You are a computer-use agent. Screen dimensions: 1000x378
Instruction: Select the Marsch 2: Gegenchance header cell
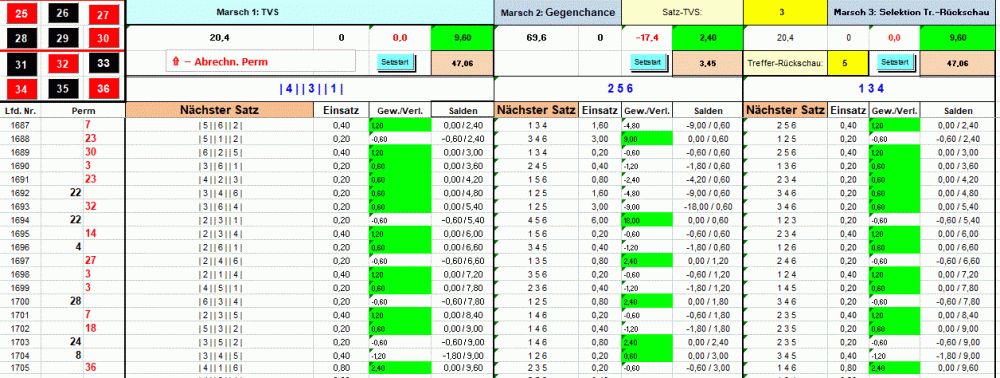(x=558, y=12)
